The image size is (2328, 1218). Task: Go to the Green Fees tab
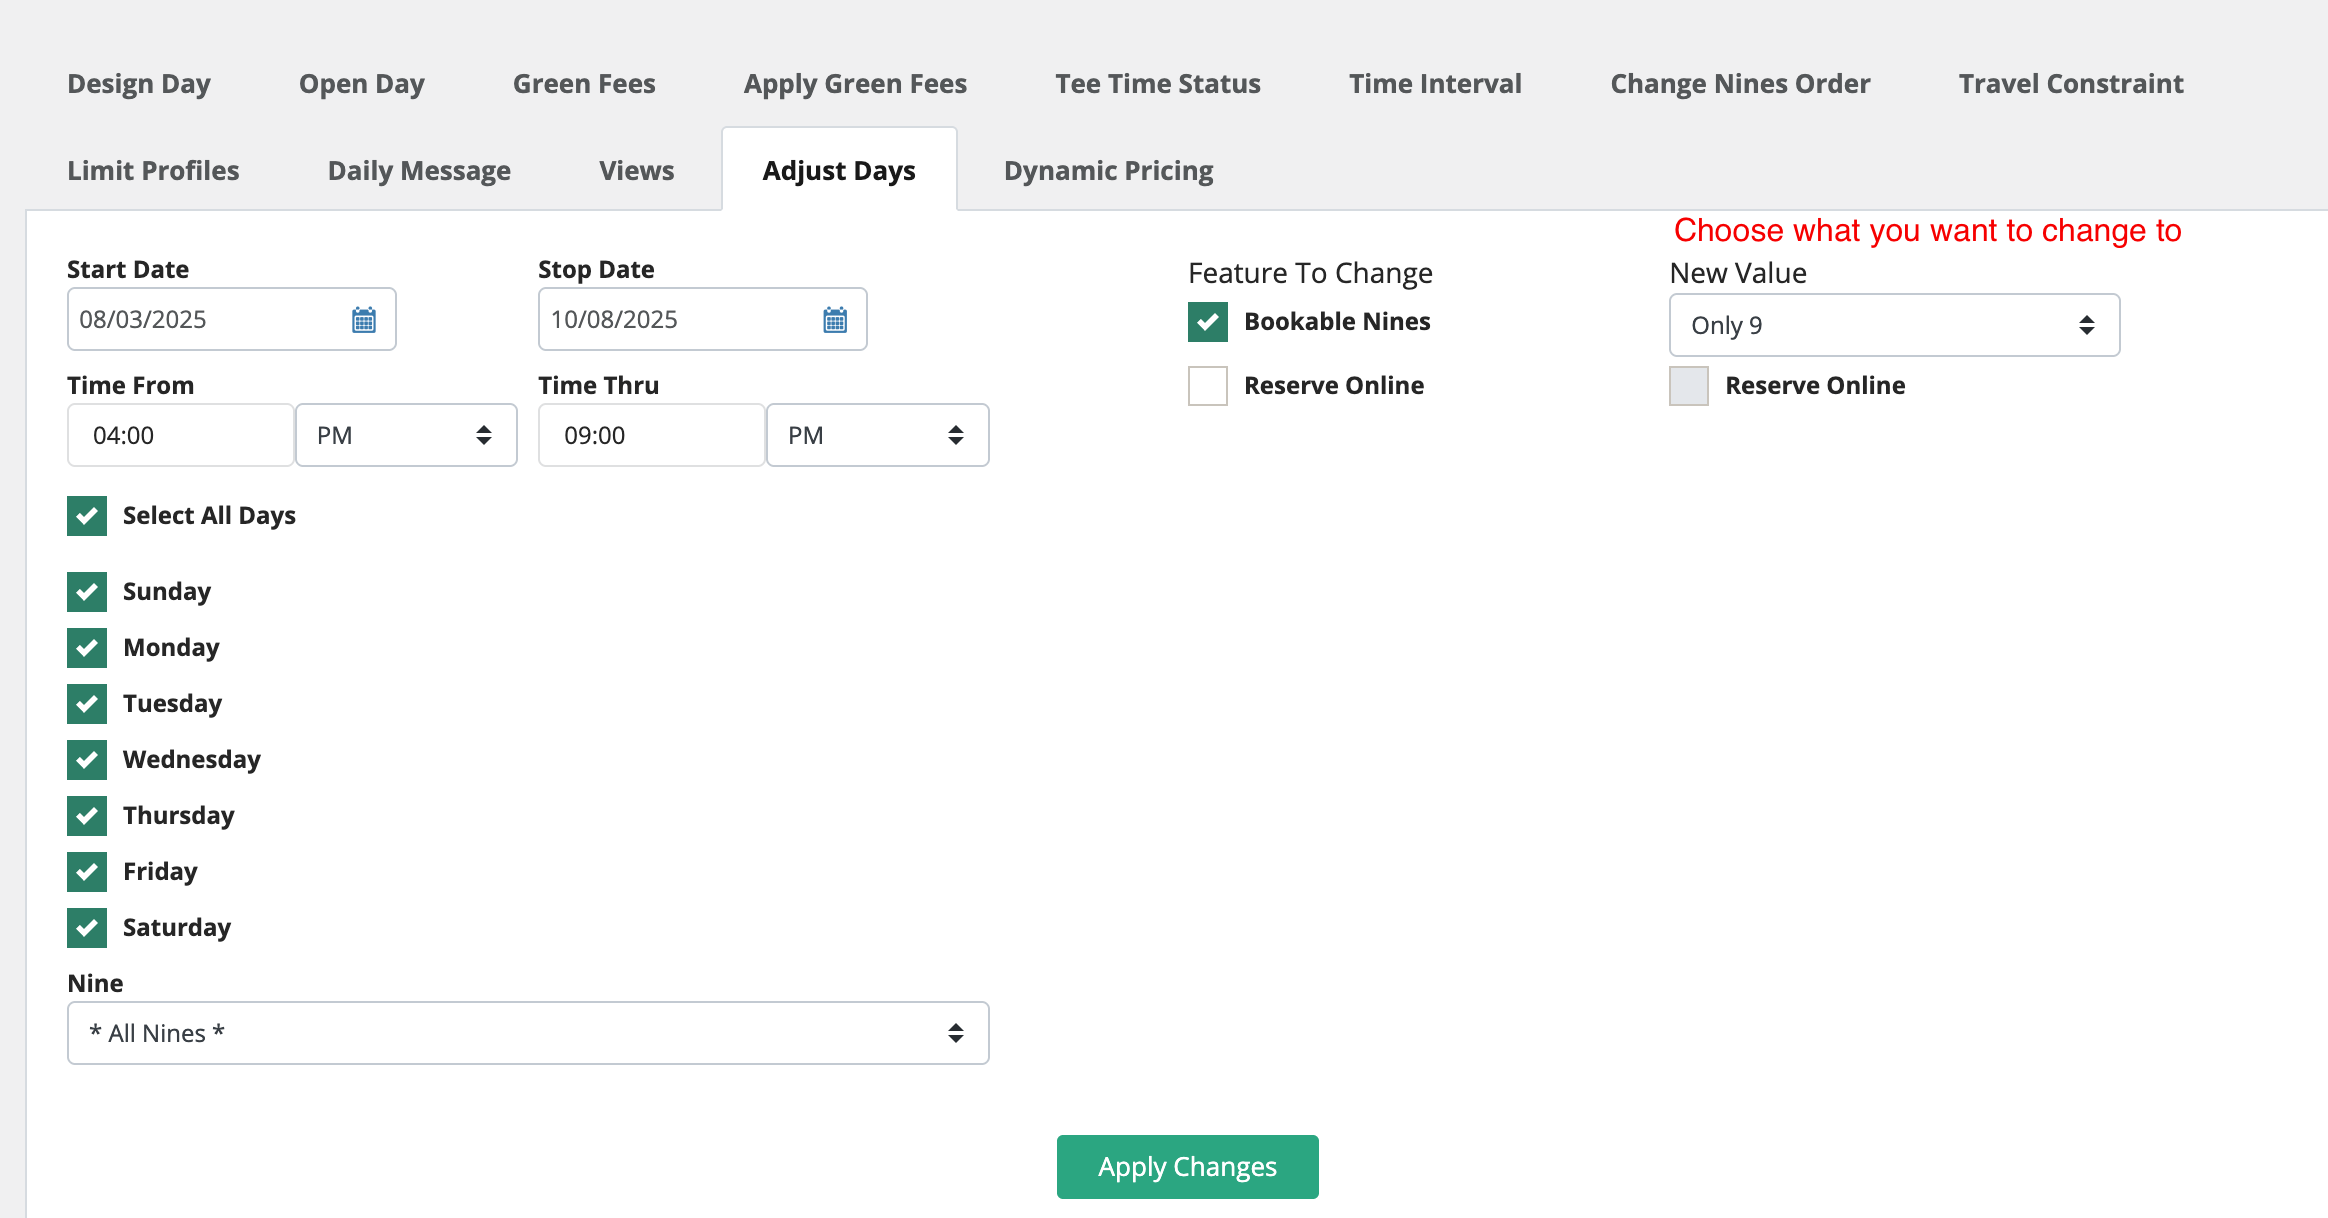pyautogui.click(x=584, y=84)
